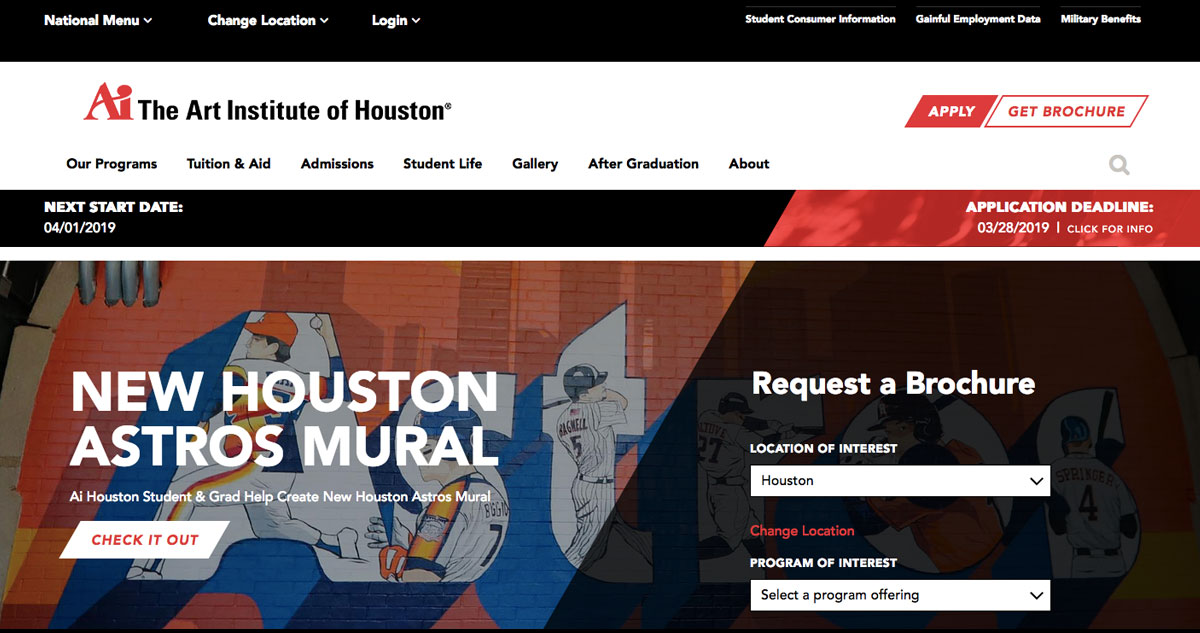Click the Ai Houston Student & Grad subtitle
Image resolution: width=1200 pixels, height=633 pixels.
pyautogui.click(x=280, y=497)
